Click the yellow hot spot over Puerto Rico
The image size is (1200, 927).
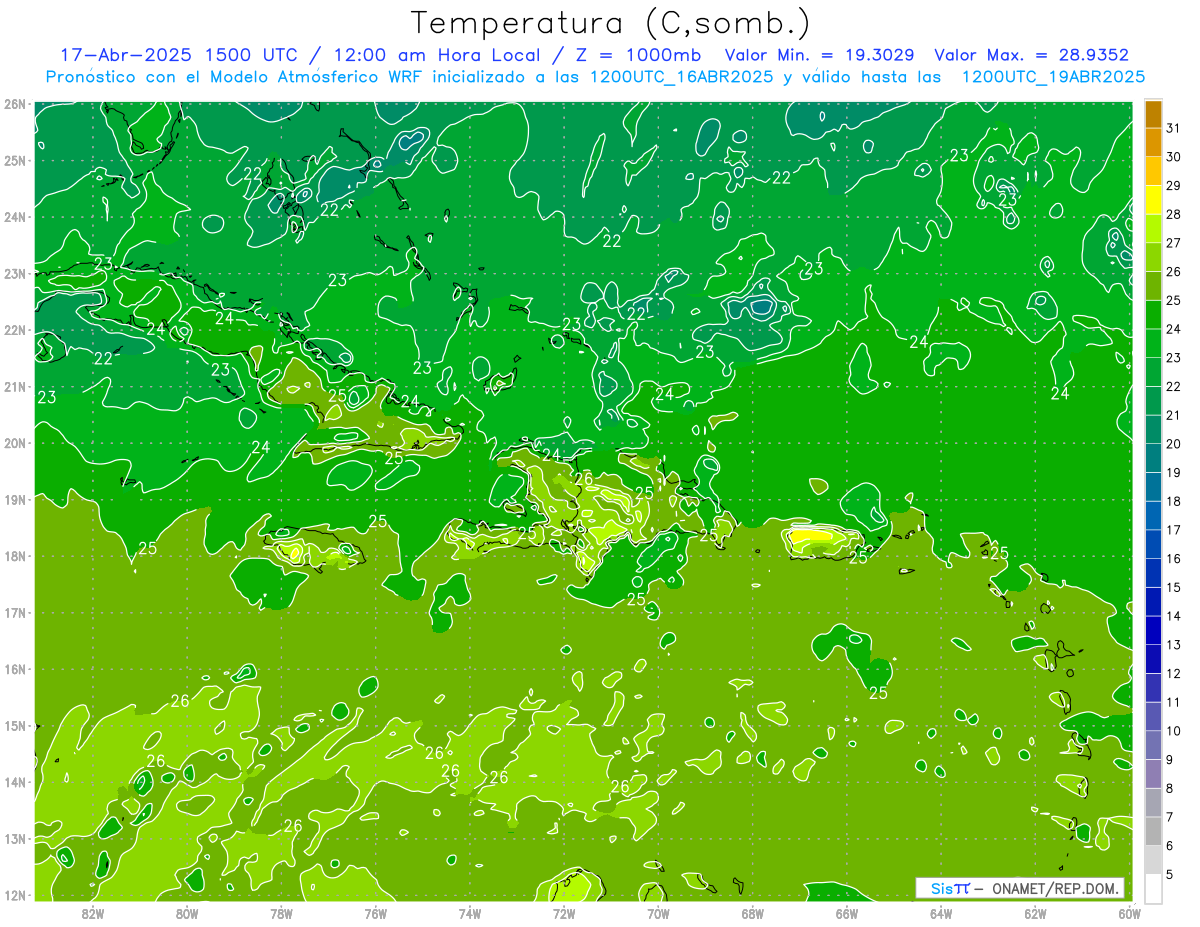[812, 536]
